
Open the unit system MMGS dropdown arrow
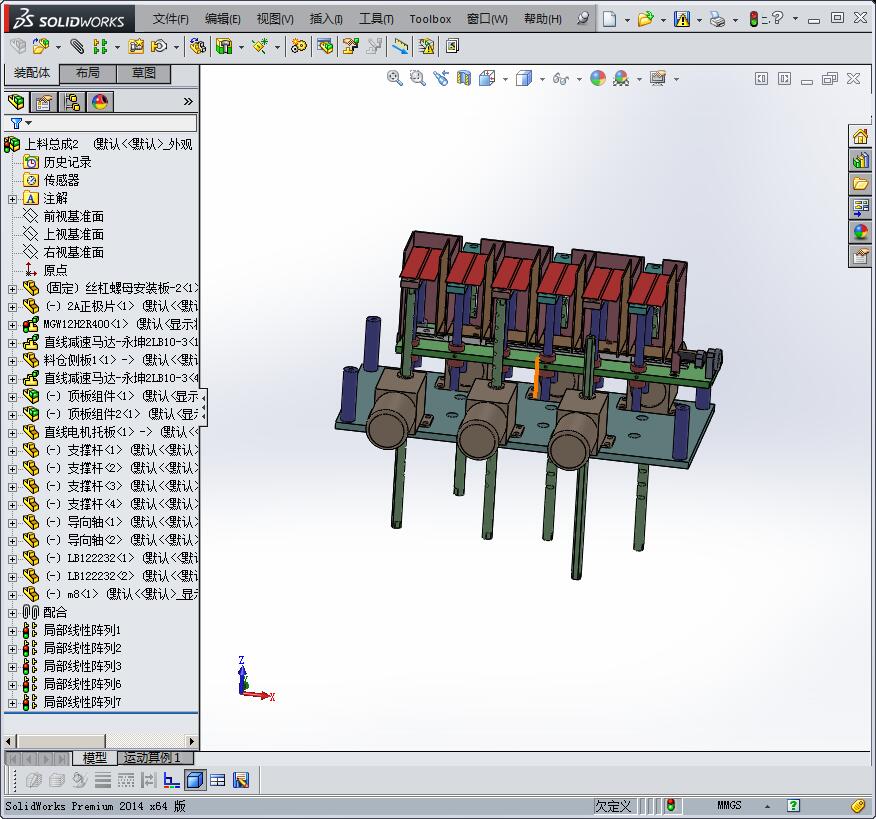coord(767,806)
